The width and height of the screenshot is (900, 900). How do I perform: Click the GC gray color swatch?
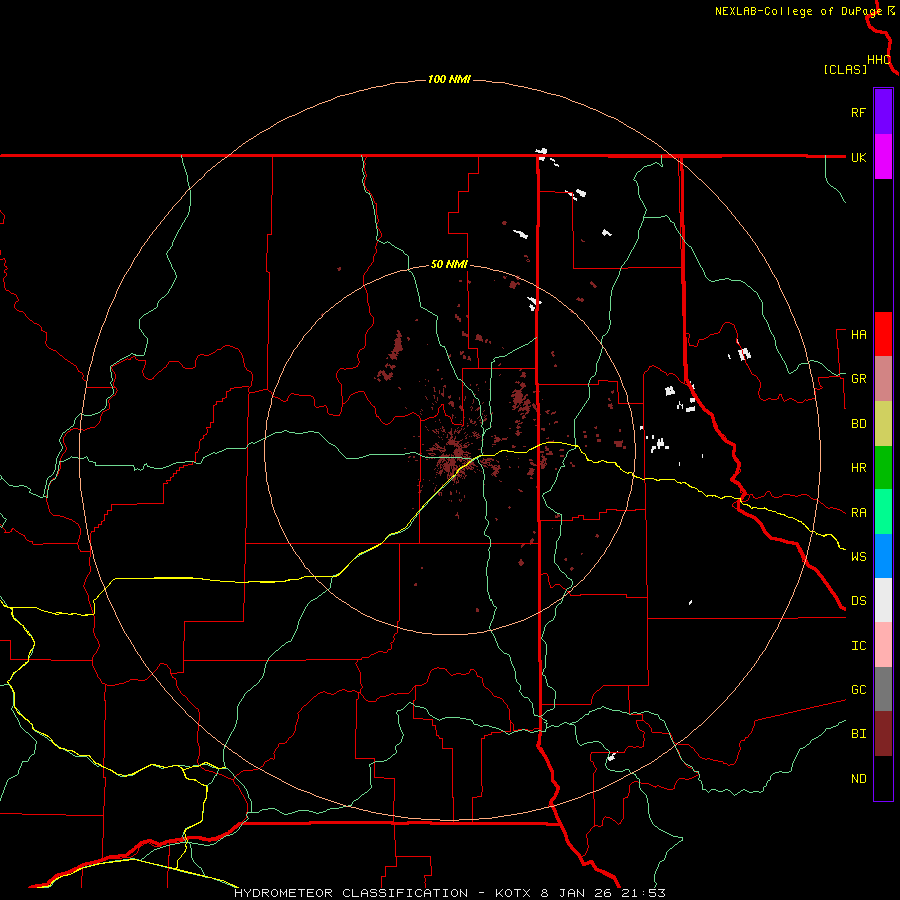tap(883, 689)
